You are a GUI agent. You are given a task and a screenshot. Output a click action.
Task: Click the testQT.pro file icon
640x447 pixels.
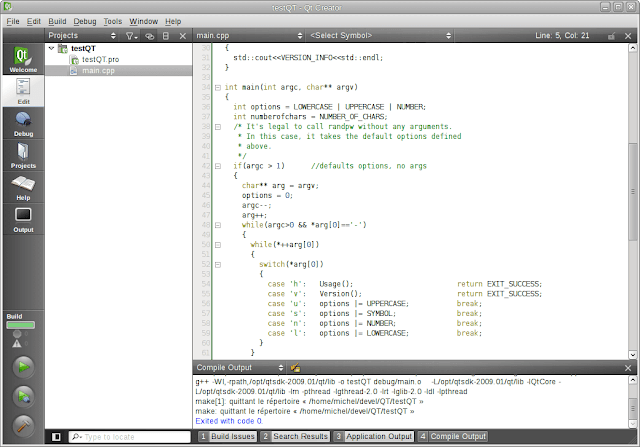click(x=74, y=60)
